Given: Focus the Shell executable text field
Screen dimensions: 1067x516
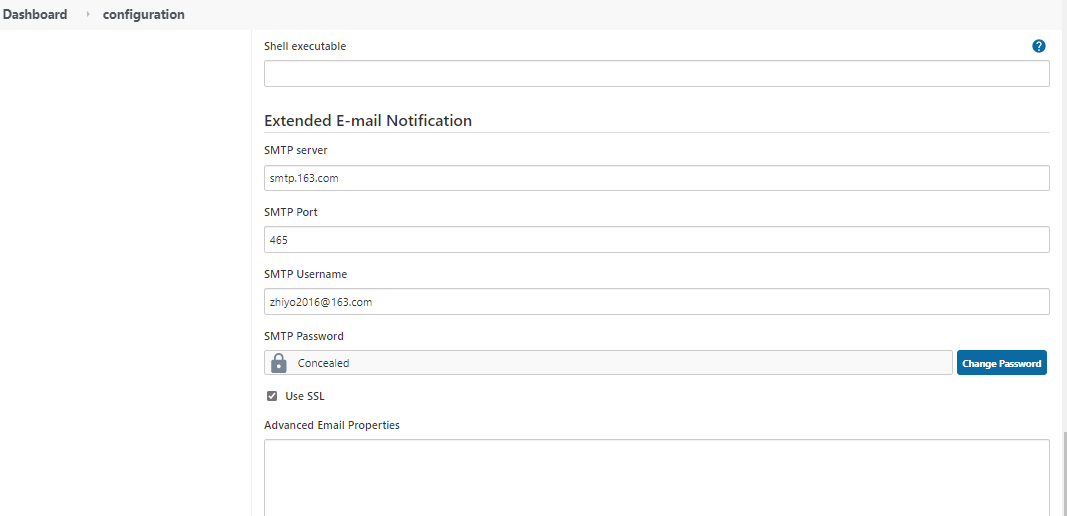Looking at the screenshot, I should 657,74.
